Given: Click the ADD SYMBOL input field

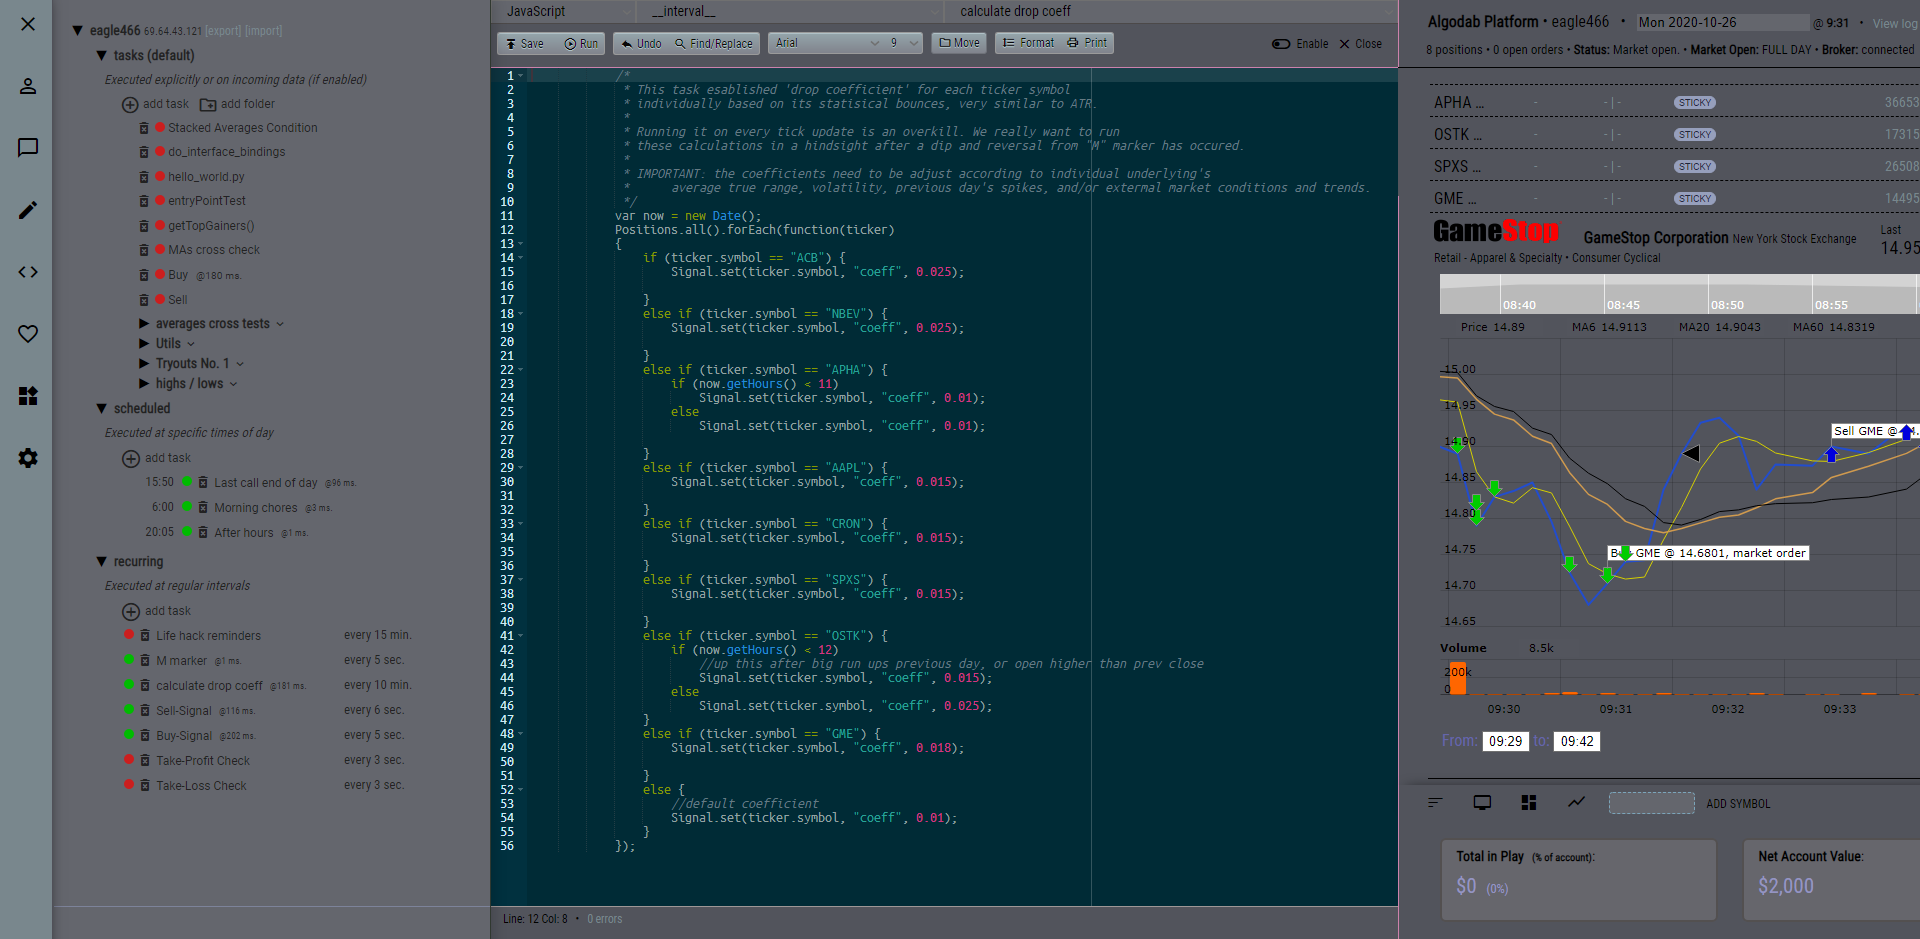Looking at the screenshot, I should [x=1651, y=803].
